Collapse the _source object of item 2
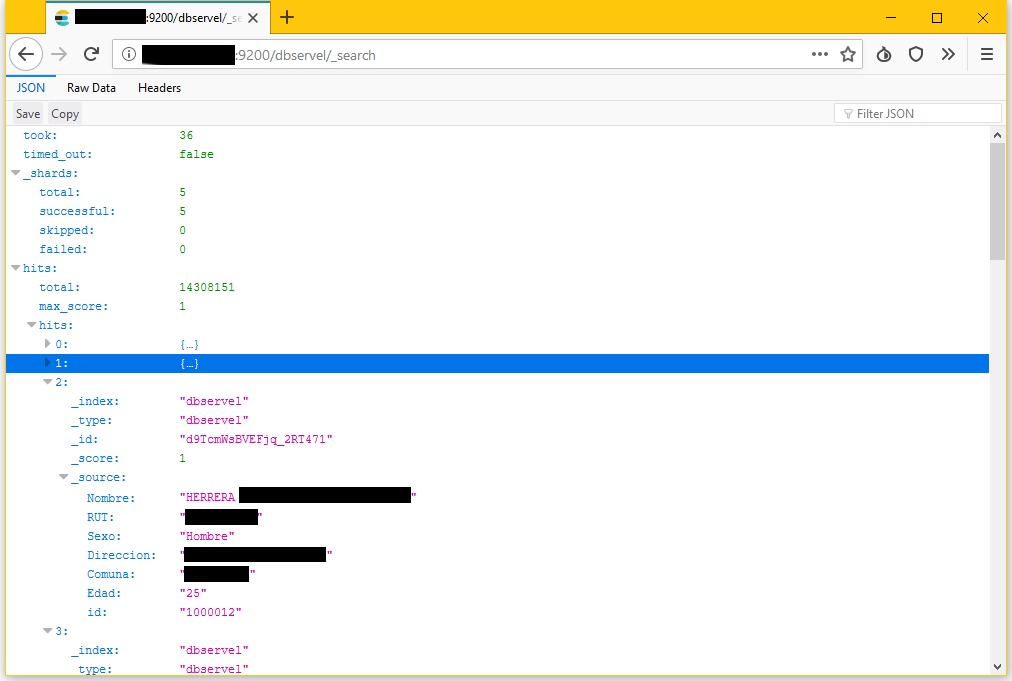The width and height of the screenshot is (1012, 681). coord(63,478)
